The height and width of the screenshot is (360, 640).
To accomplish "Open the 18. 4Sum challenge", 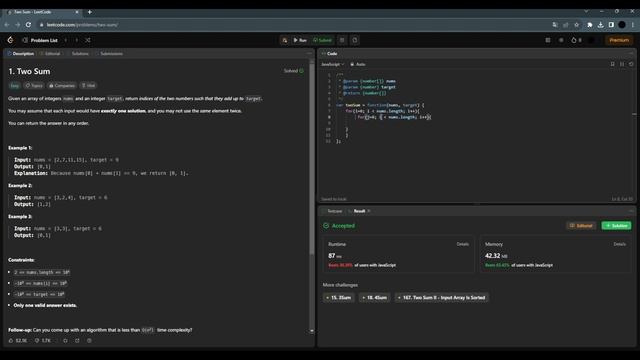I will click(375, 298).
